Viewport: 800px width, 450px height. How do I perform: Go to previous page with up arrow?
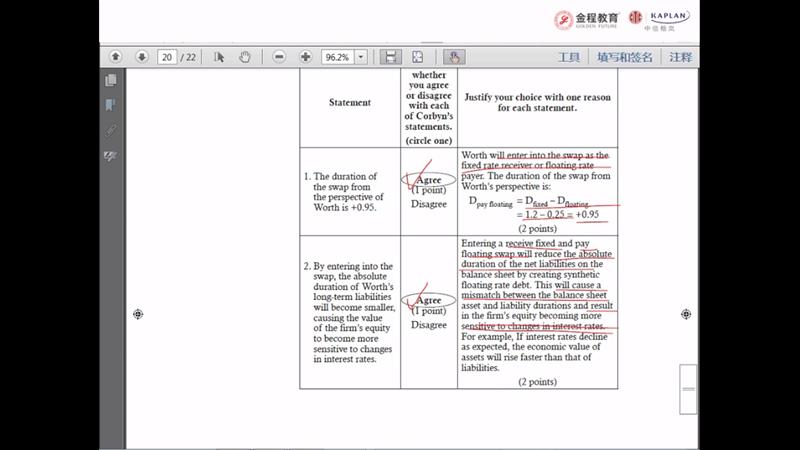(116, 57)
